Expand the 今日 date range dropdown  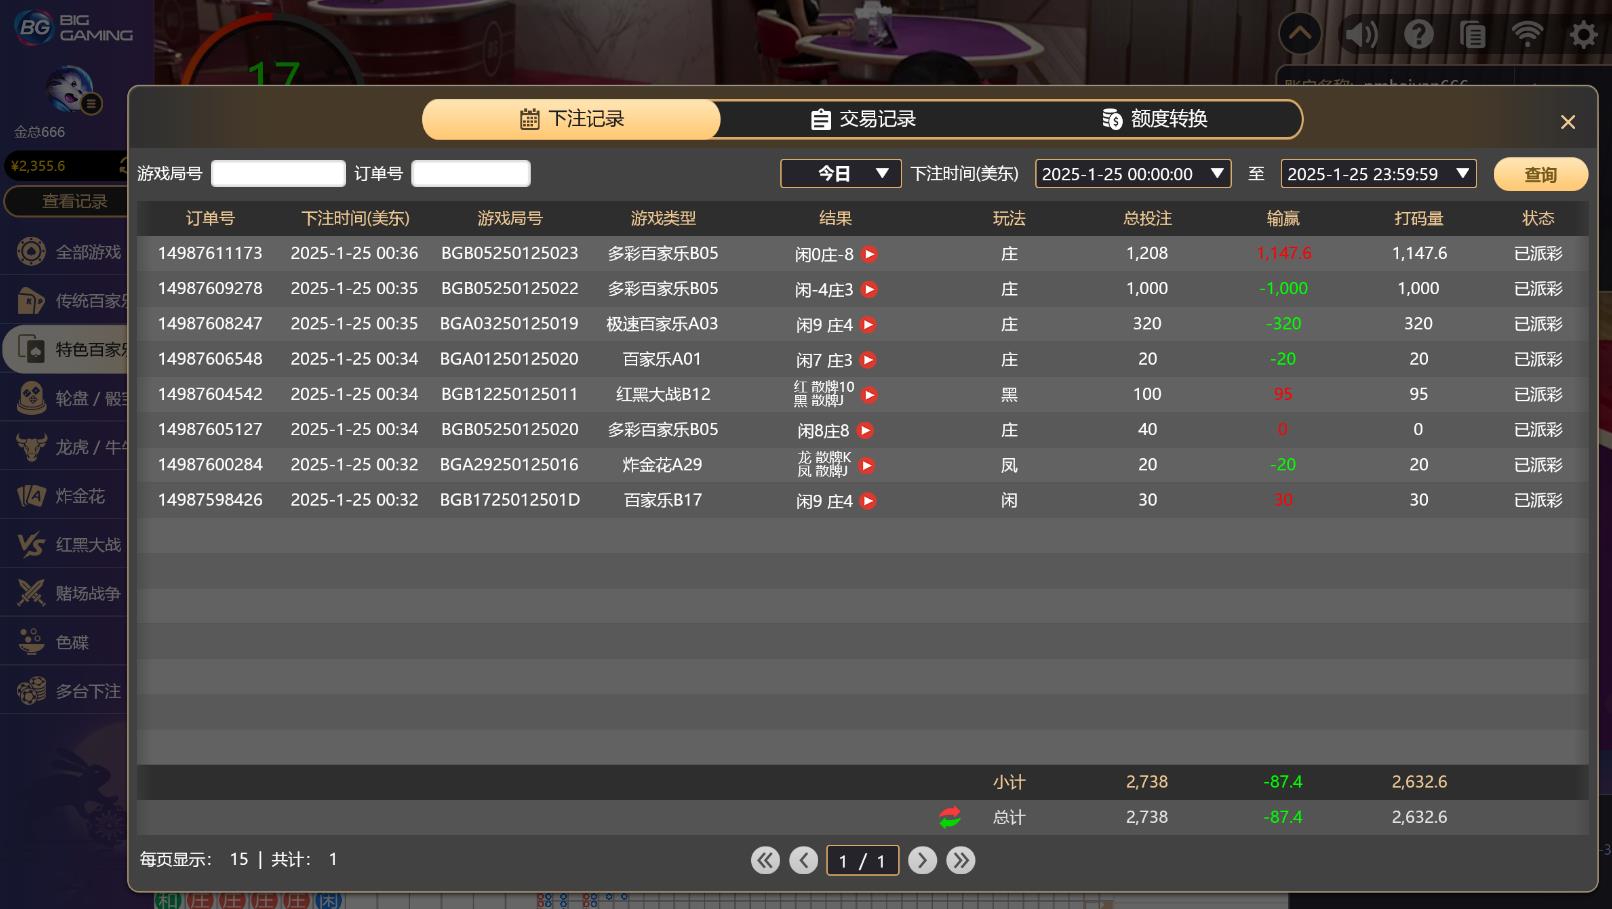(x=840, y=174)
